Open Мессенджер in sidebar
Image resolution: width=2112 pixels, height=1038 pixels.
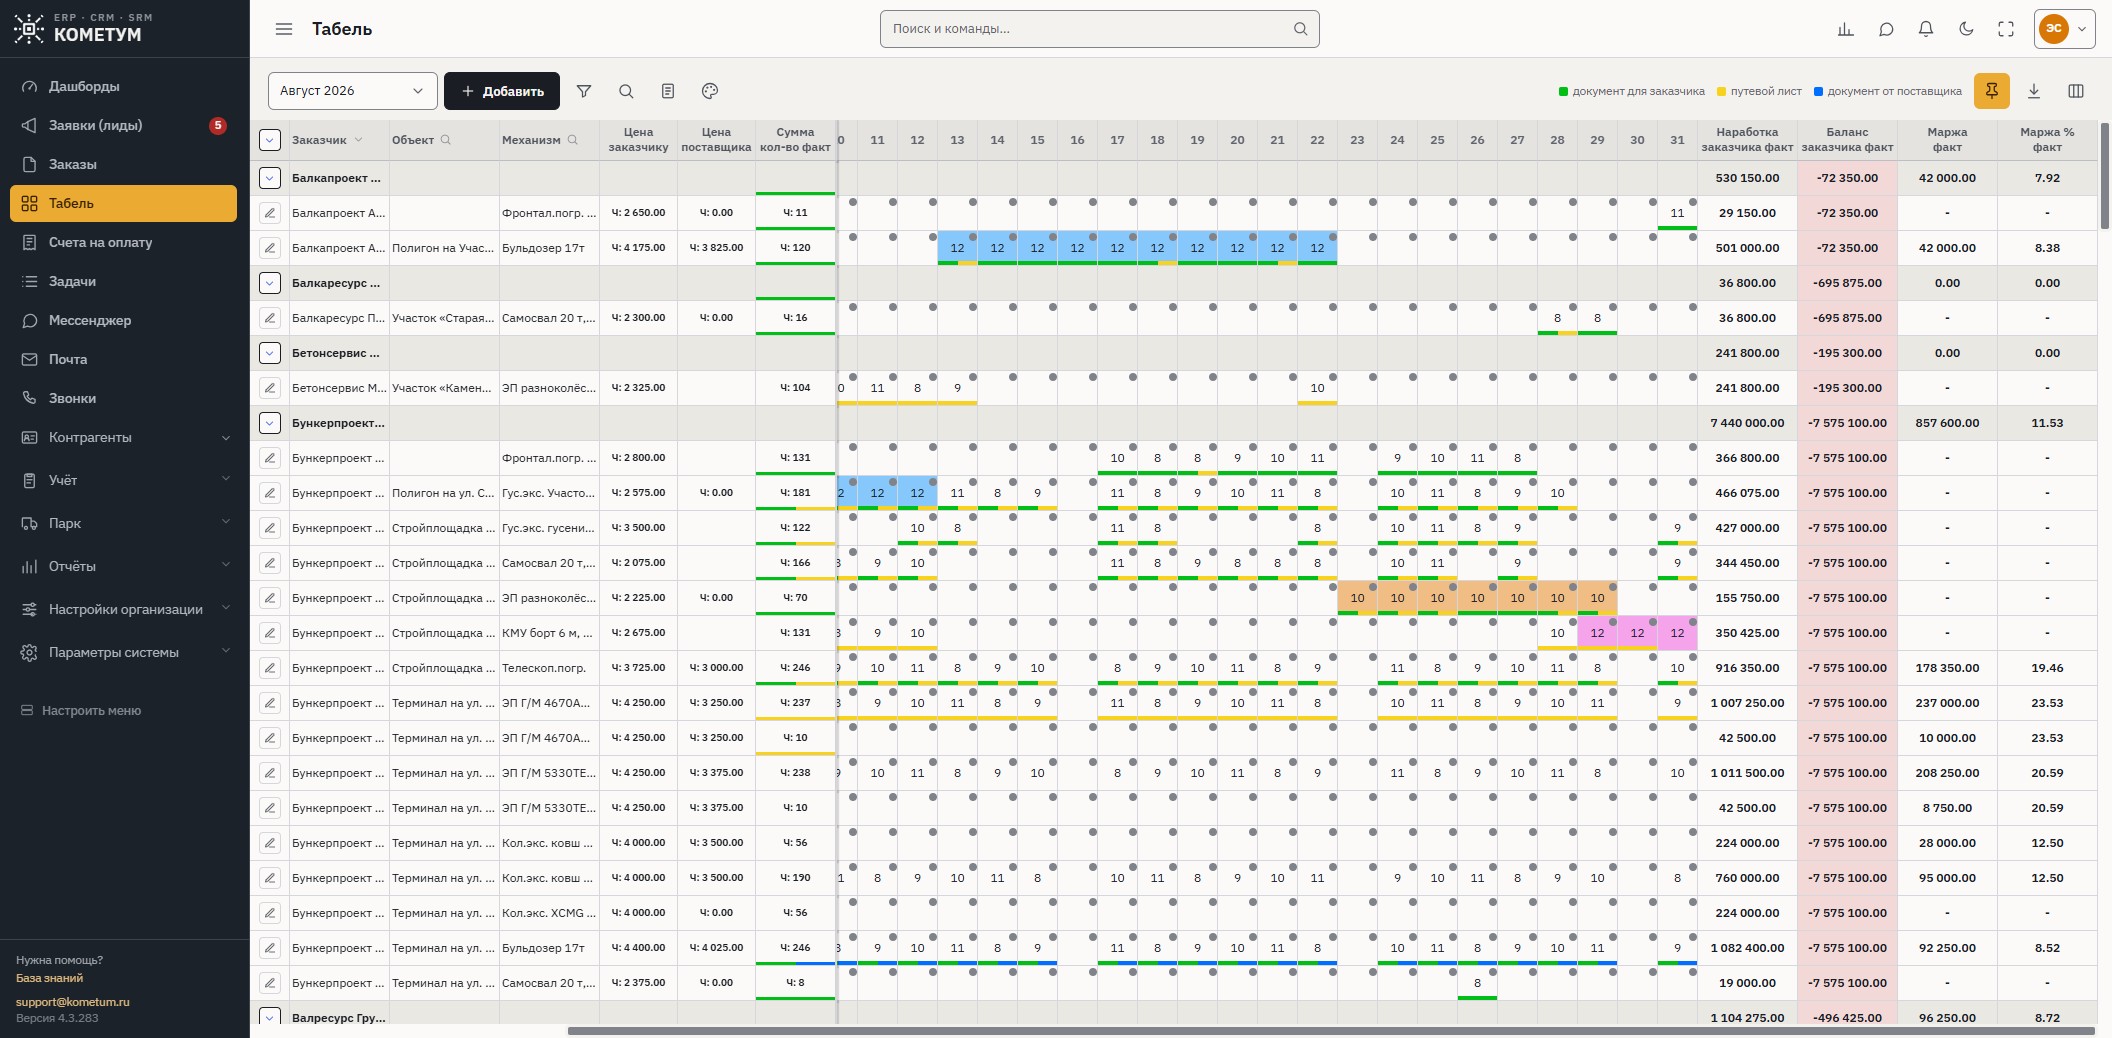pos(123,320)
